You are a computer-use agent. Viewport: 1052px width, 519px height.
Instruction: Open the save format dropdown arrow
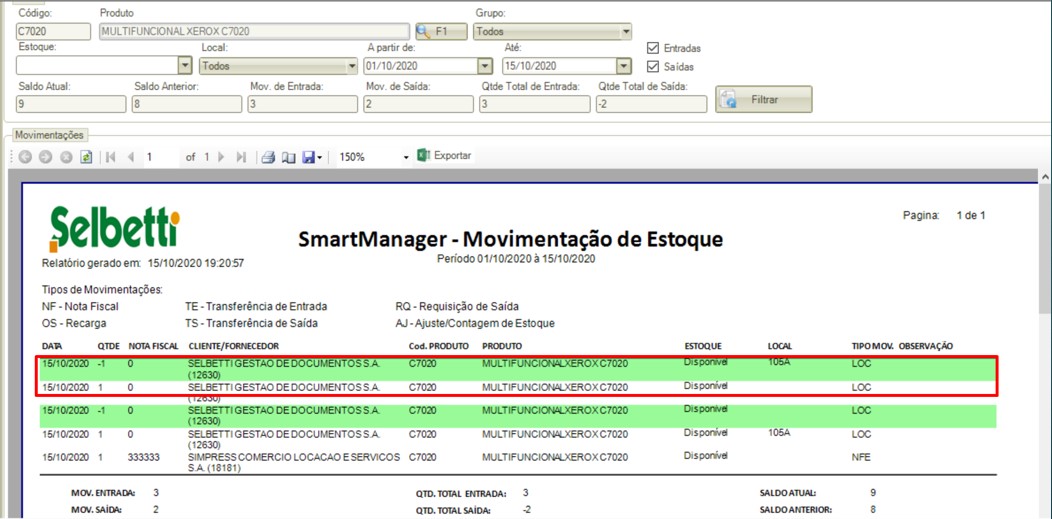click(320, 158)
